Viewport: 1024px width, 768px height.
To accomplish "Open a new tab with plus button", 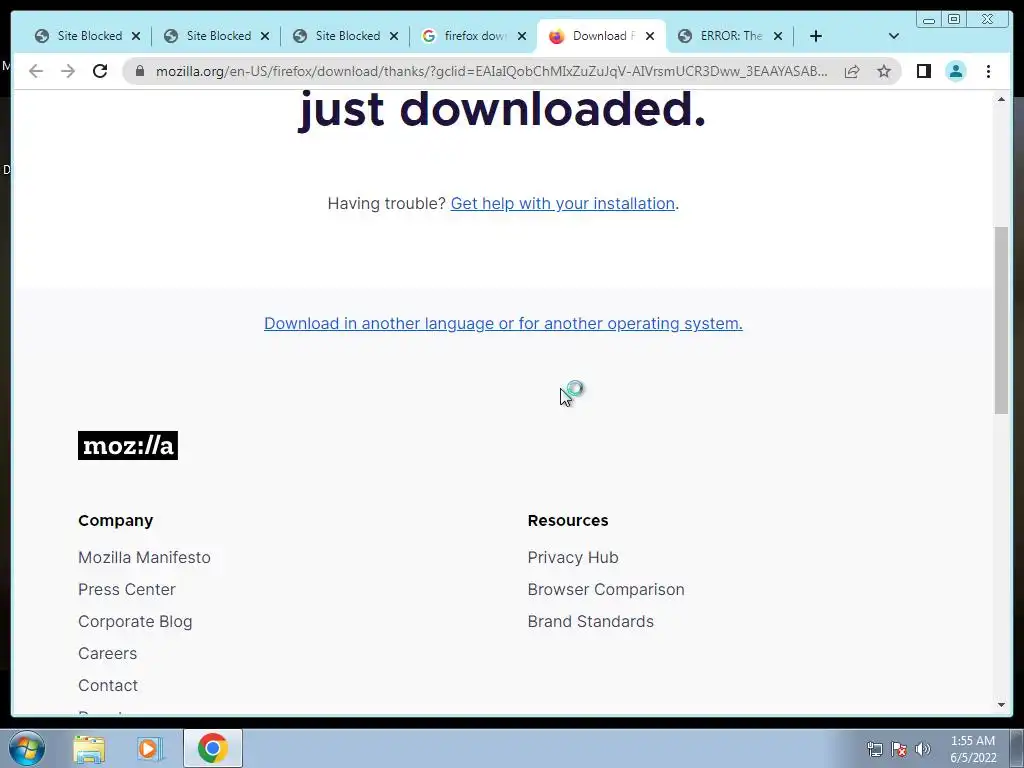I will tap(816, 36).
